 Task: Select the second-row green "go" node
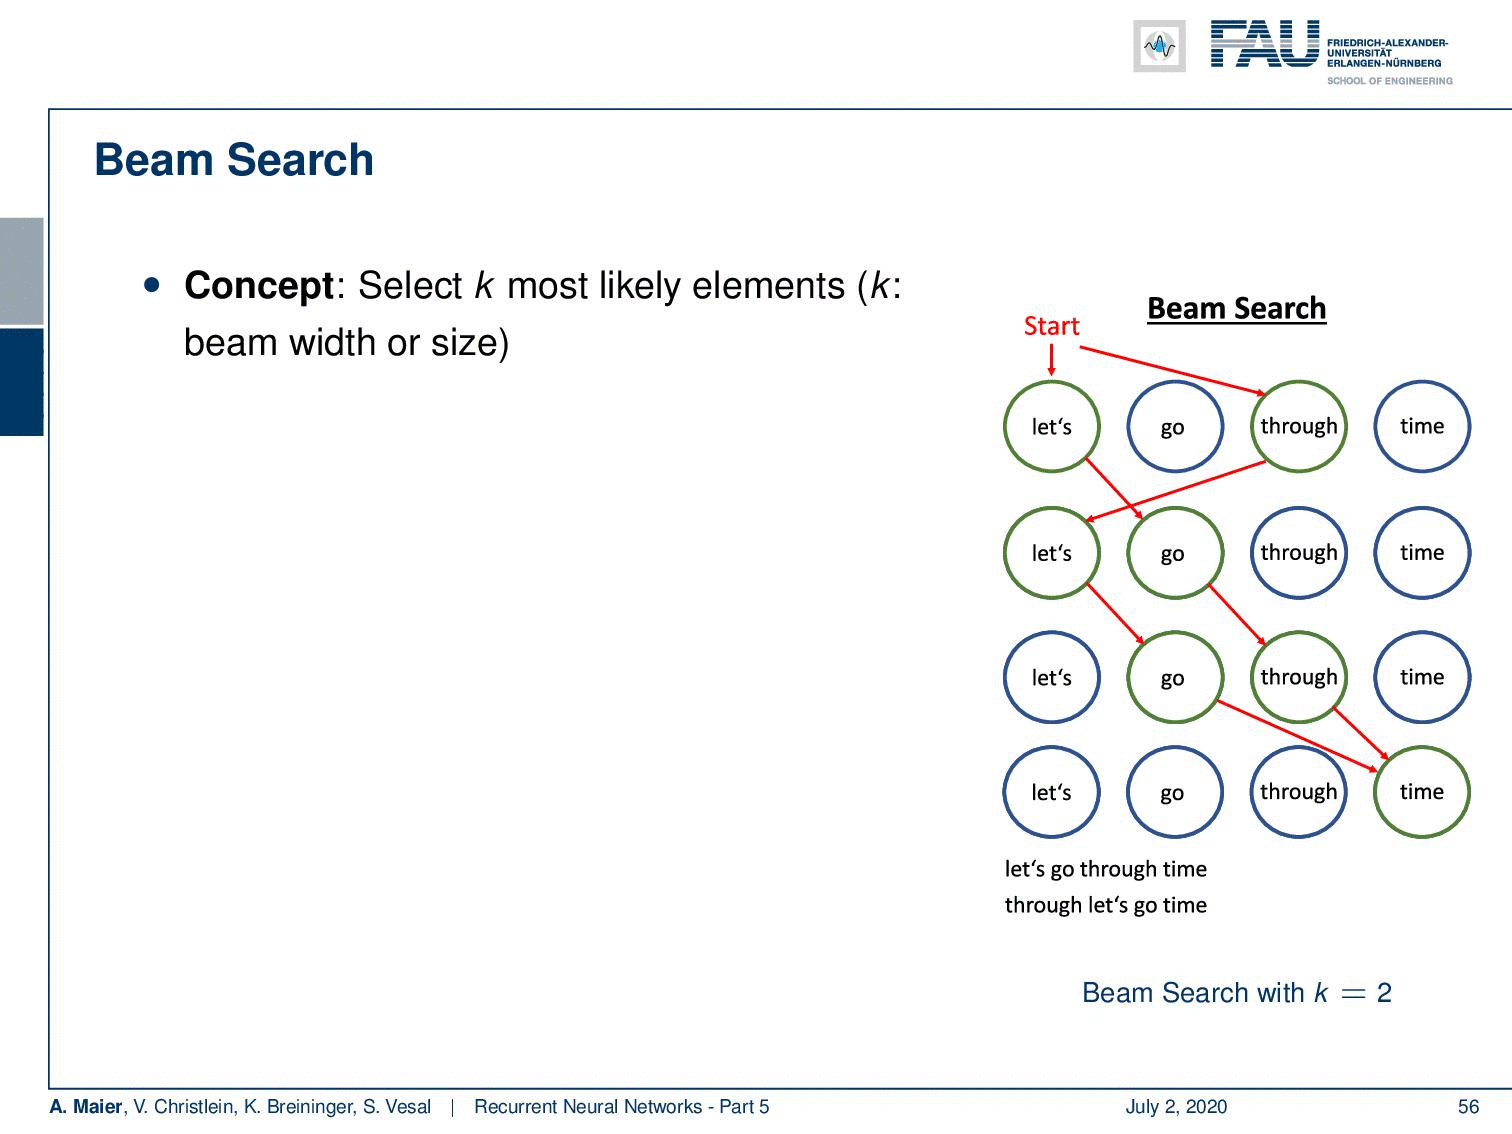click(1175, 553)
